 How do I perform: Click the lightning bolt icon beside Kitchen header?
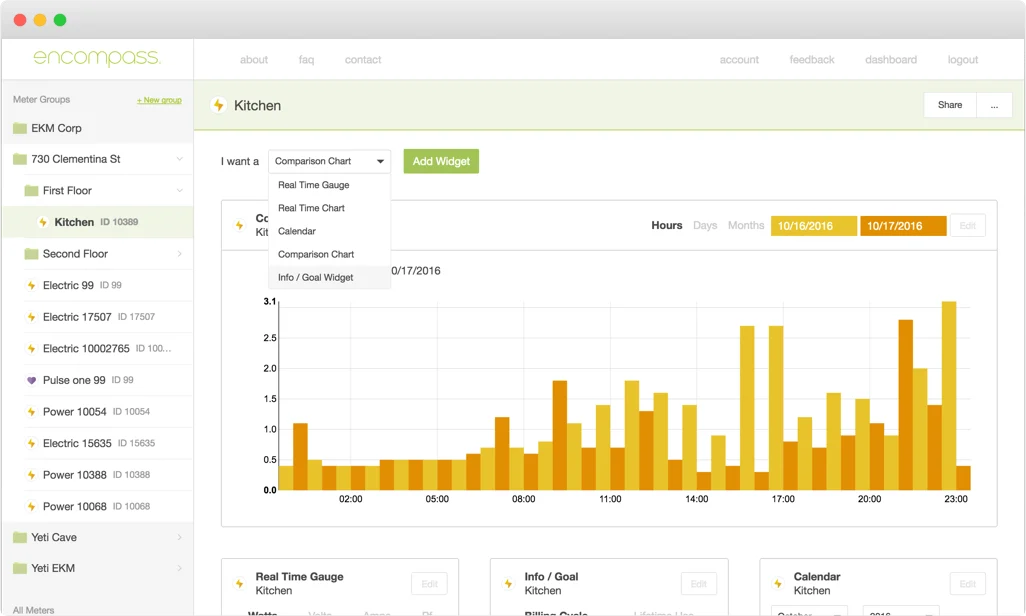[219, 105]
